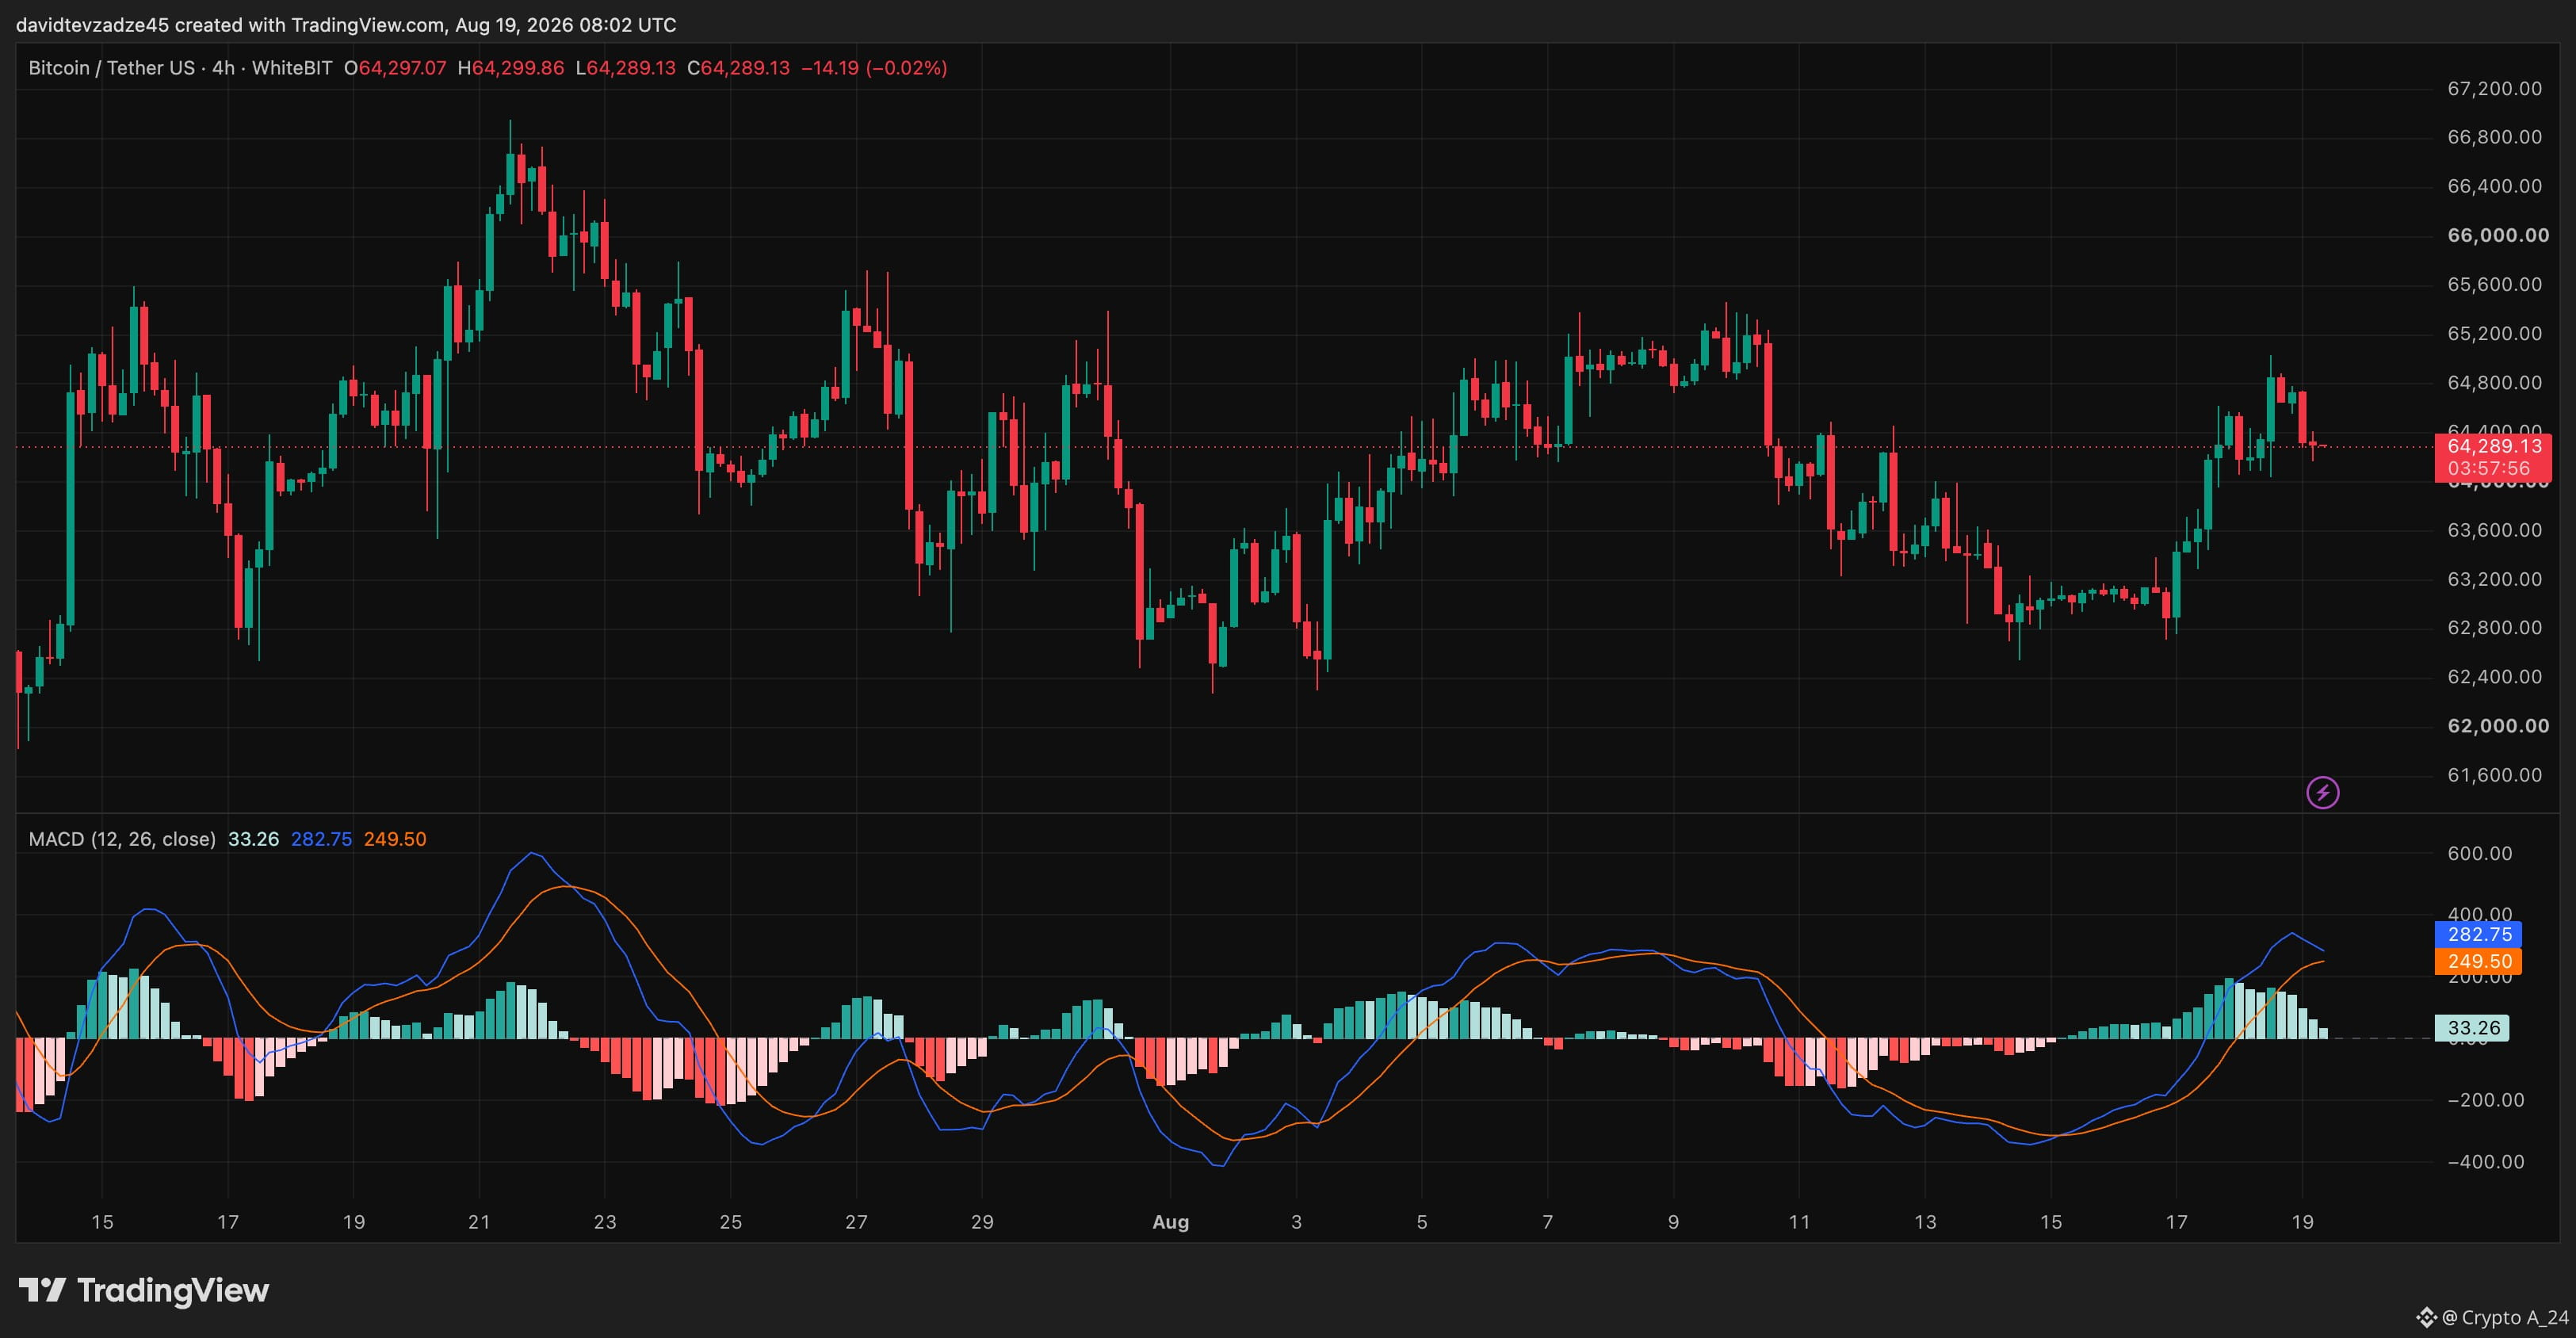Viewport: 2576px width, 1338px height.
Task: Click the 67,200.00 price scale label
Action: [x=2495, y=88]
